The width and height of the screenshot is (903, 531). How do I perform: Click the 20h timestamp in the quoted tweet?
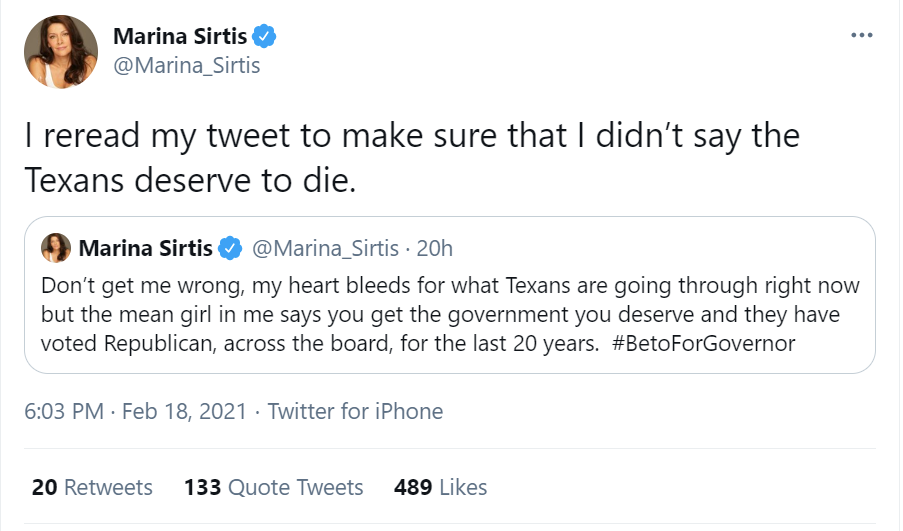click(433, 248)
